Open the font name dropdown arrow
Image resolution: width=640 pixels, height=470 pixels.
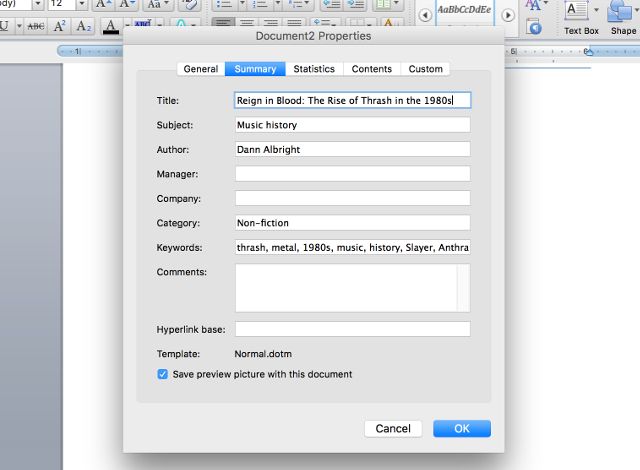[38, 4]
